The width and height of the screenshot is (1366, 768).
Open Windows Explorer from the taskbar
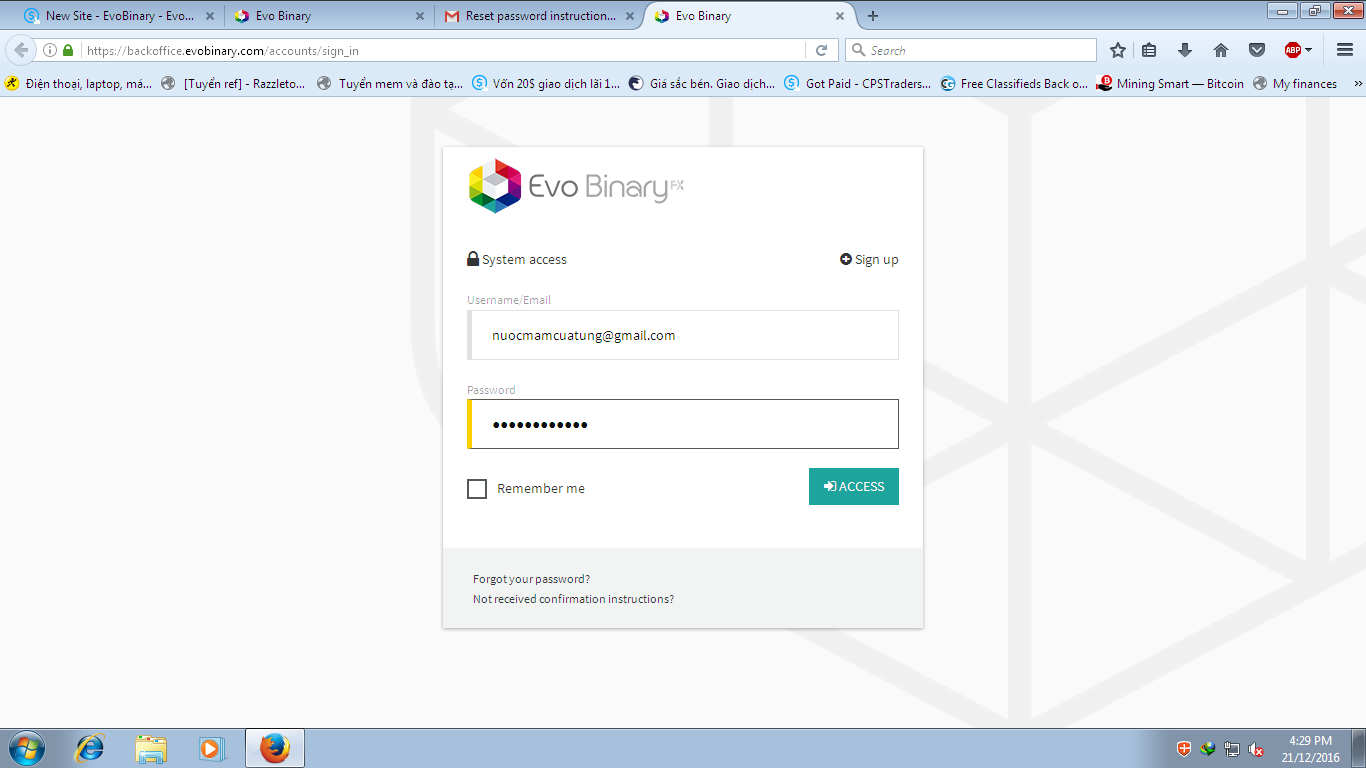151,748
